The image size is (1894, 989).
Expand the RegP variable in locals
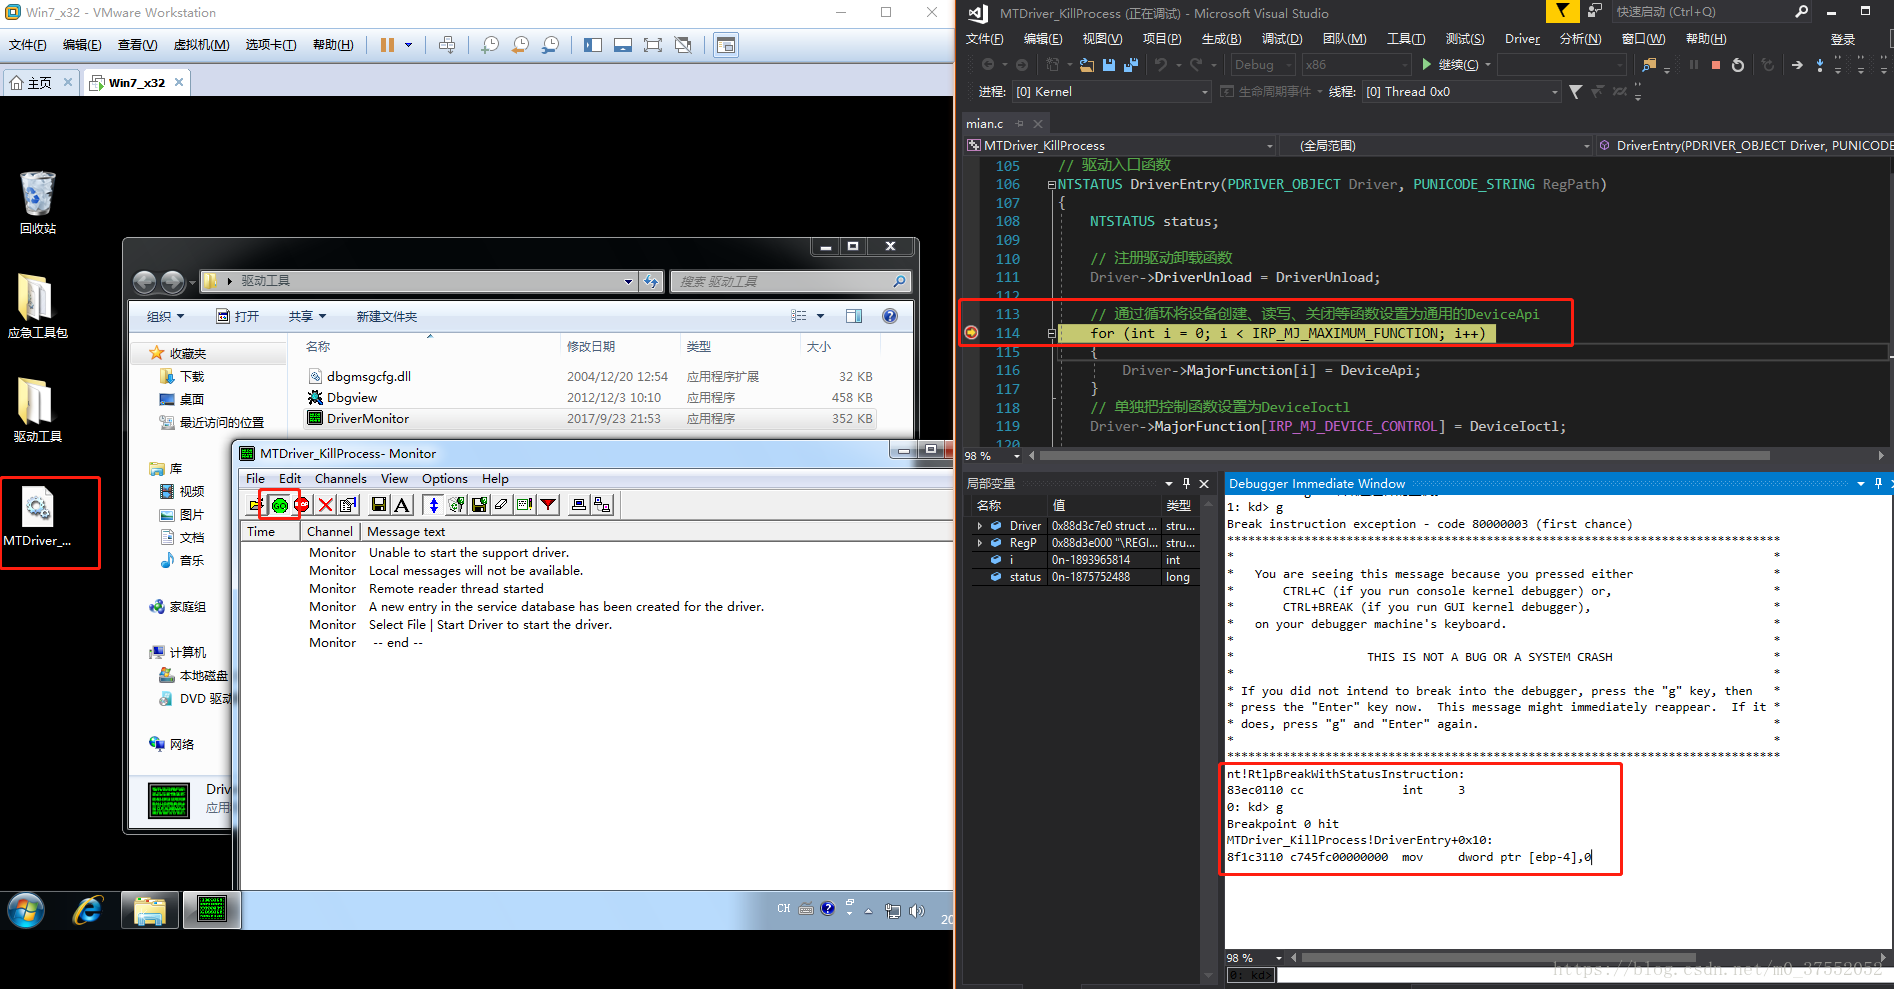(979, 543)
